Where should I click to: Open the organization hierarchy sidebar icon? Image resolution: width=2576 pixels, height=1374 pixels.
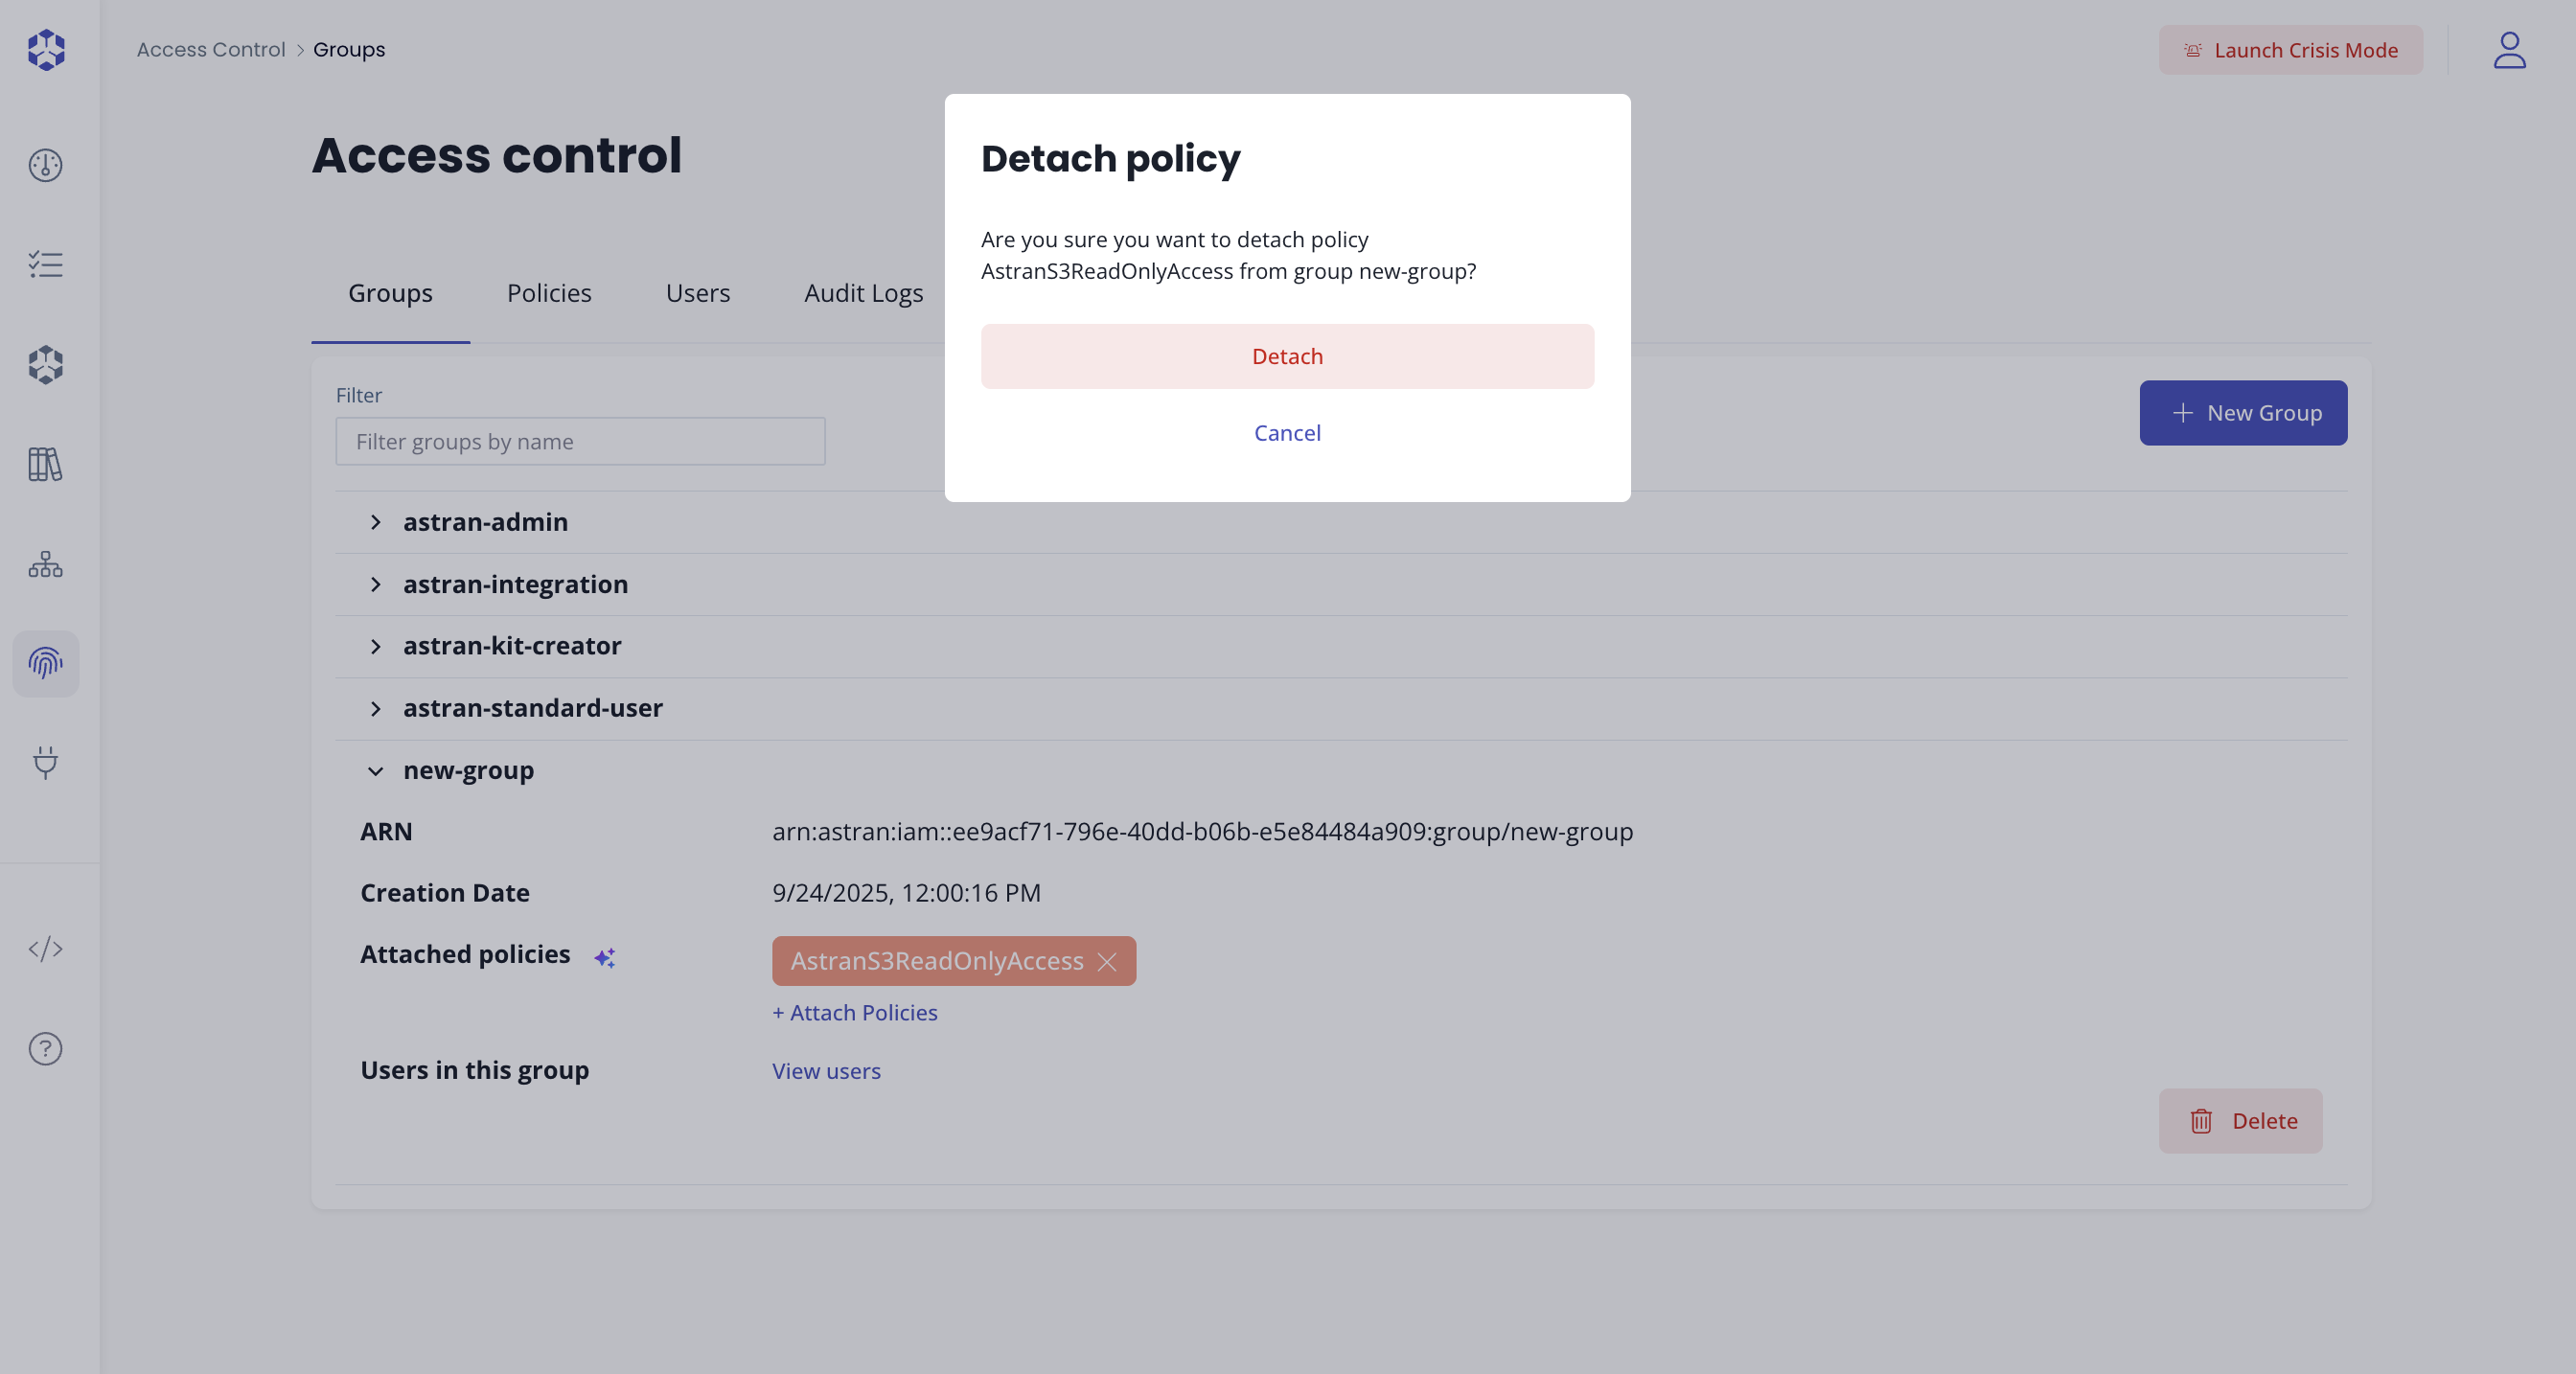[45, 564]
